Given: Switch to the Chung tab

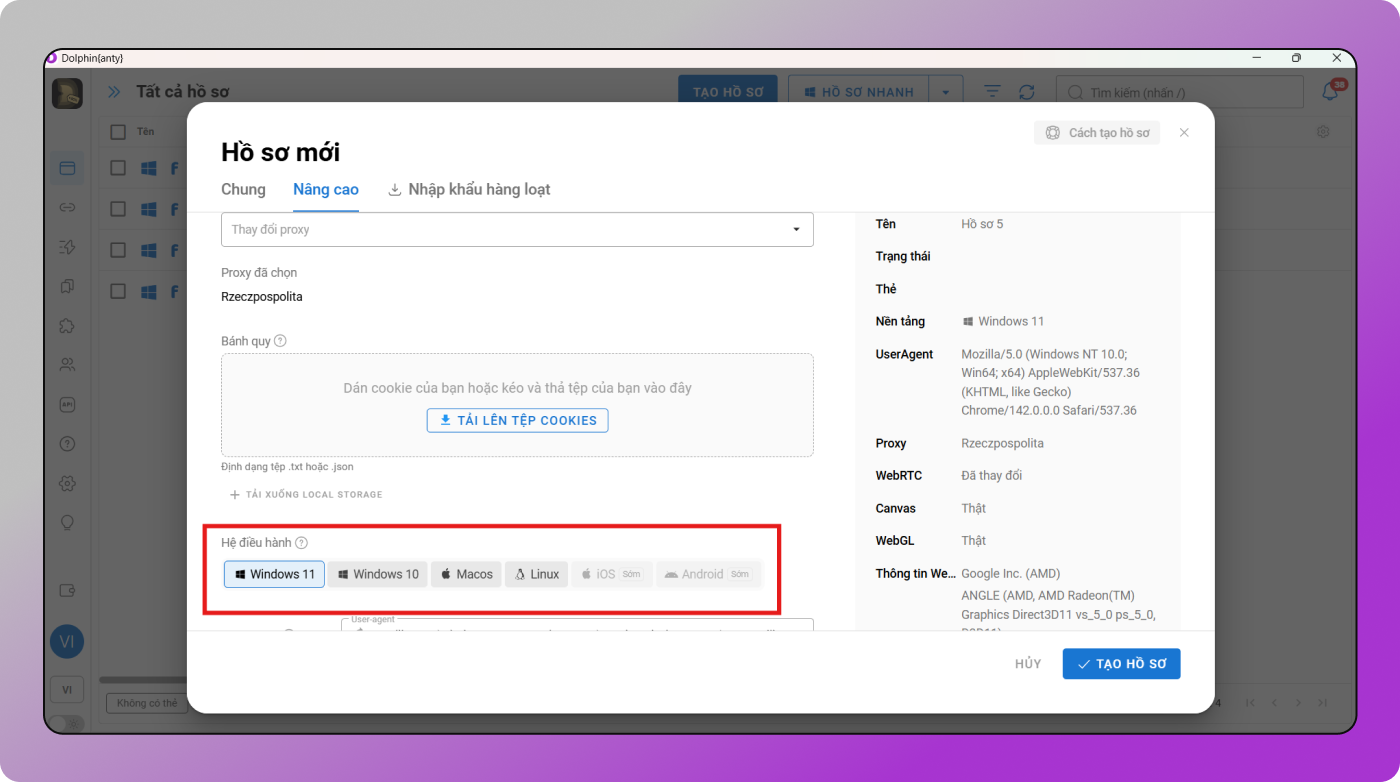Looking at the screenshot, I should (243, 189).
